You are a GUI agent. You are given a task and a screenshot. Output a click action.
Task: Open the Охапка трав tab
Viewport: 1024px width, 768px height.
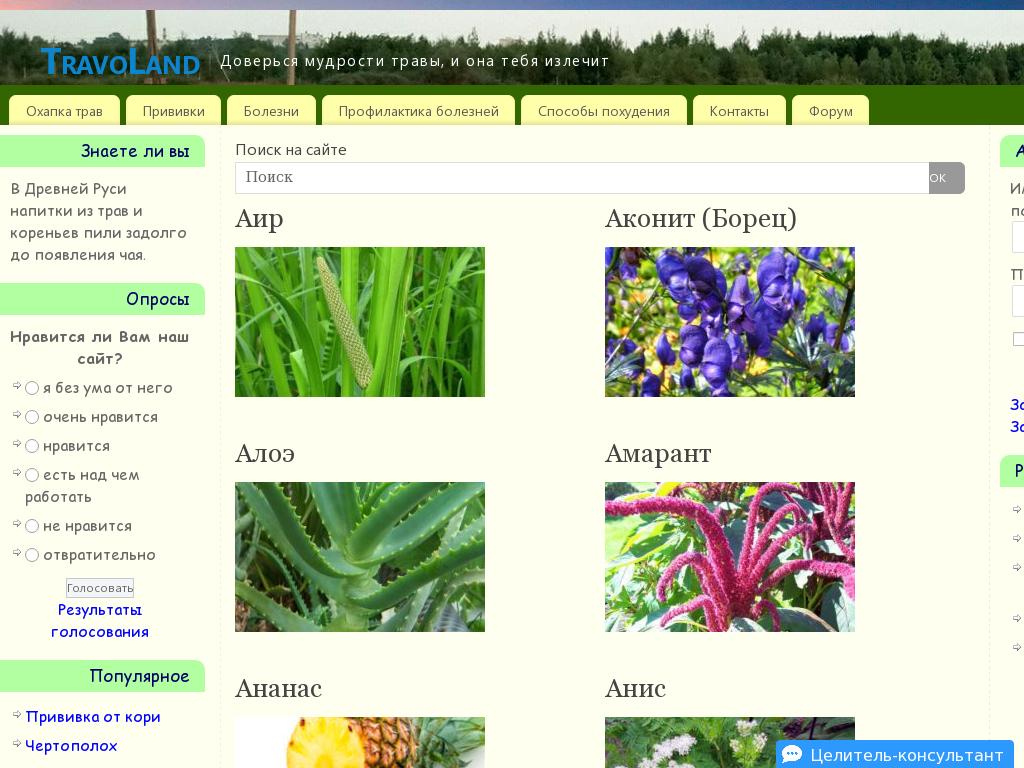pos(65,111)
